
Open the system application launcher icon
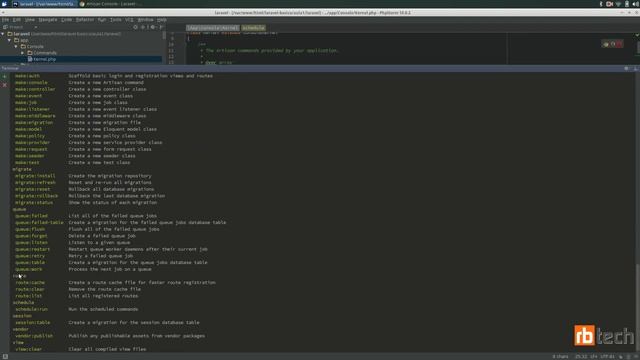[4, 4]
